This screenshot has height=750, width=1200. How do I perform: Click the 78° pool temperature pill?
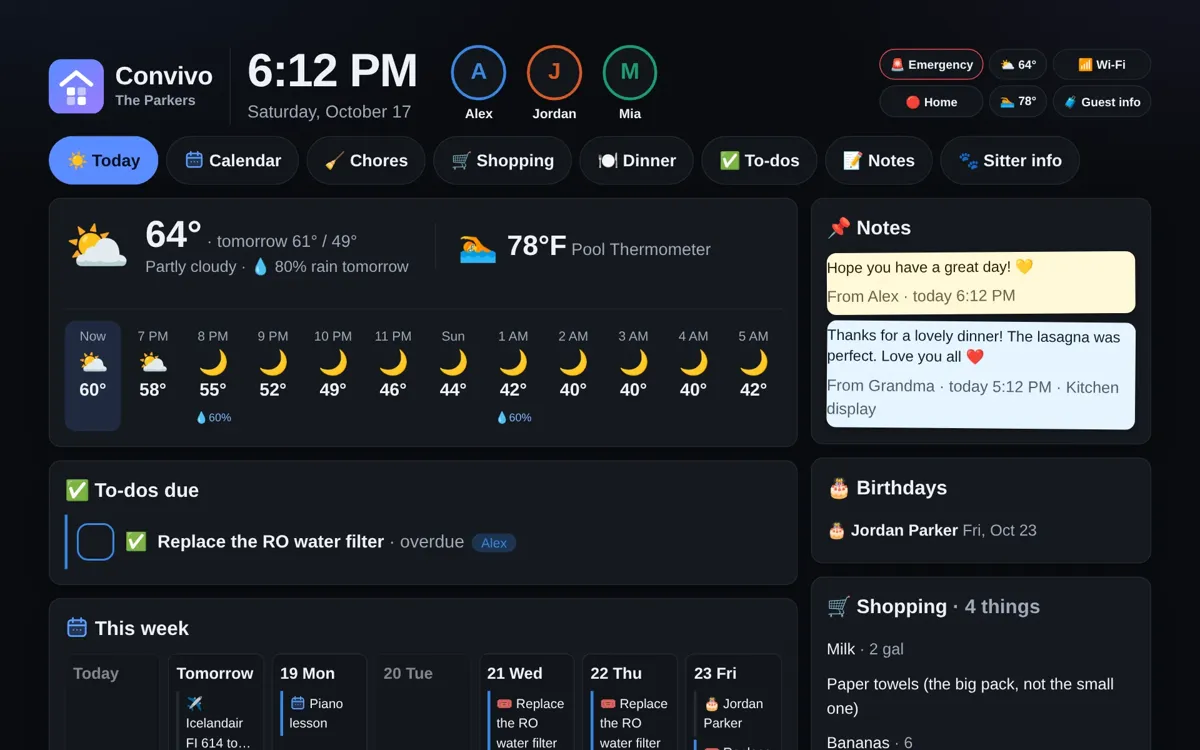coord(1018,102)
